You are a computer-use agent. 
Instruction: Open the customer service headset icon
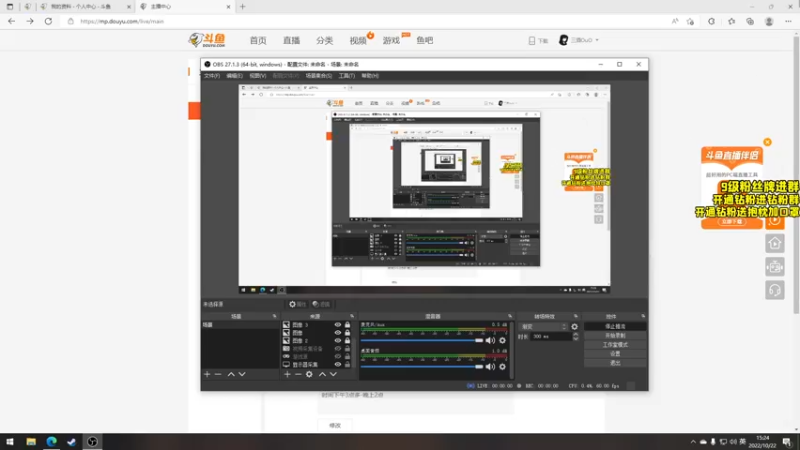774,290
